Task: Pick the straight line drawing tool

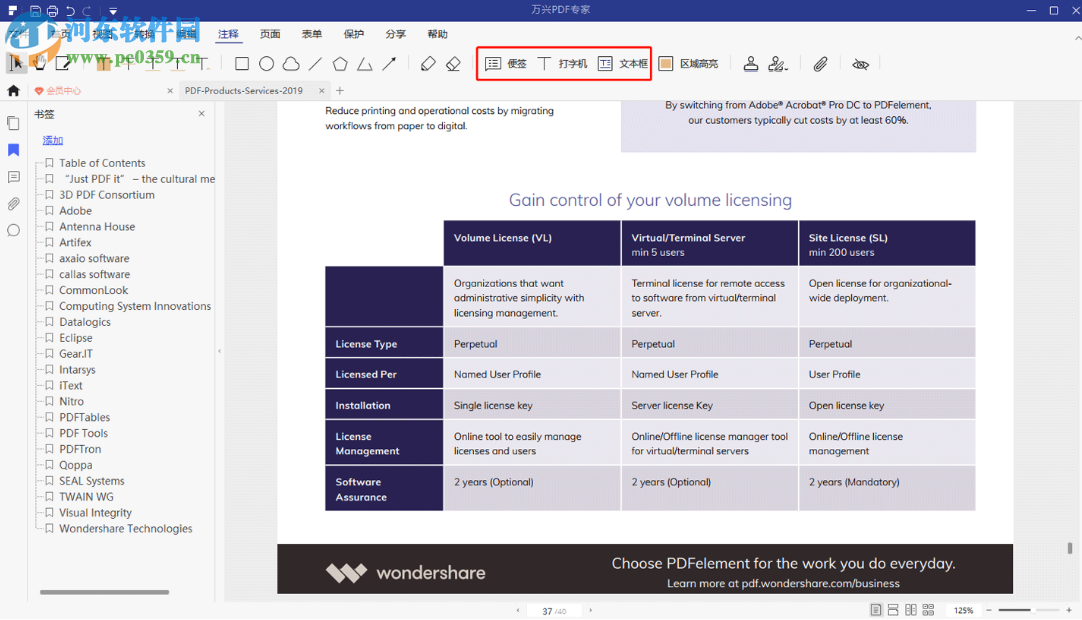Action: tap(315, 64)
